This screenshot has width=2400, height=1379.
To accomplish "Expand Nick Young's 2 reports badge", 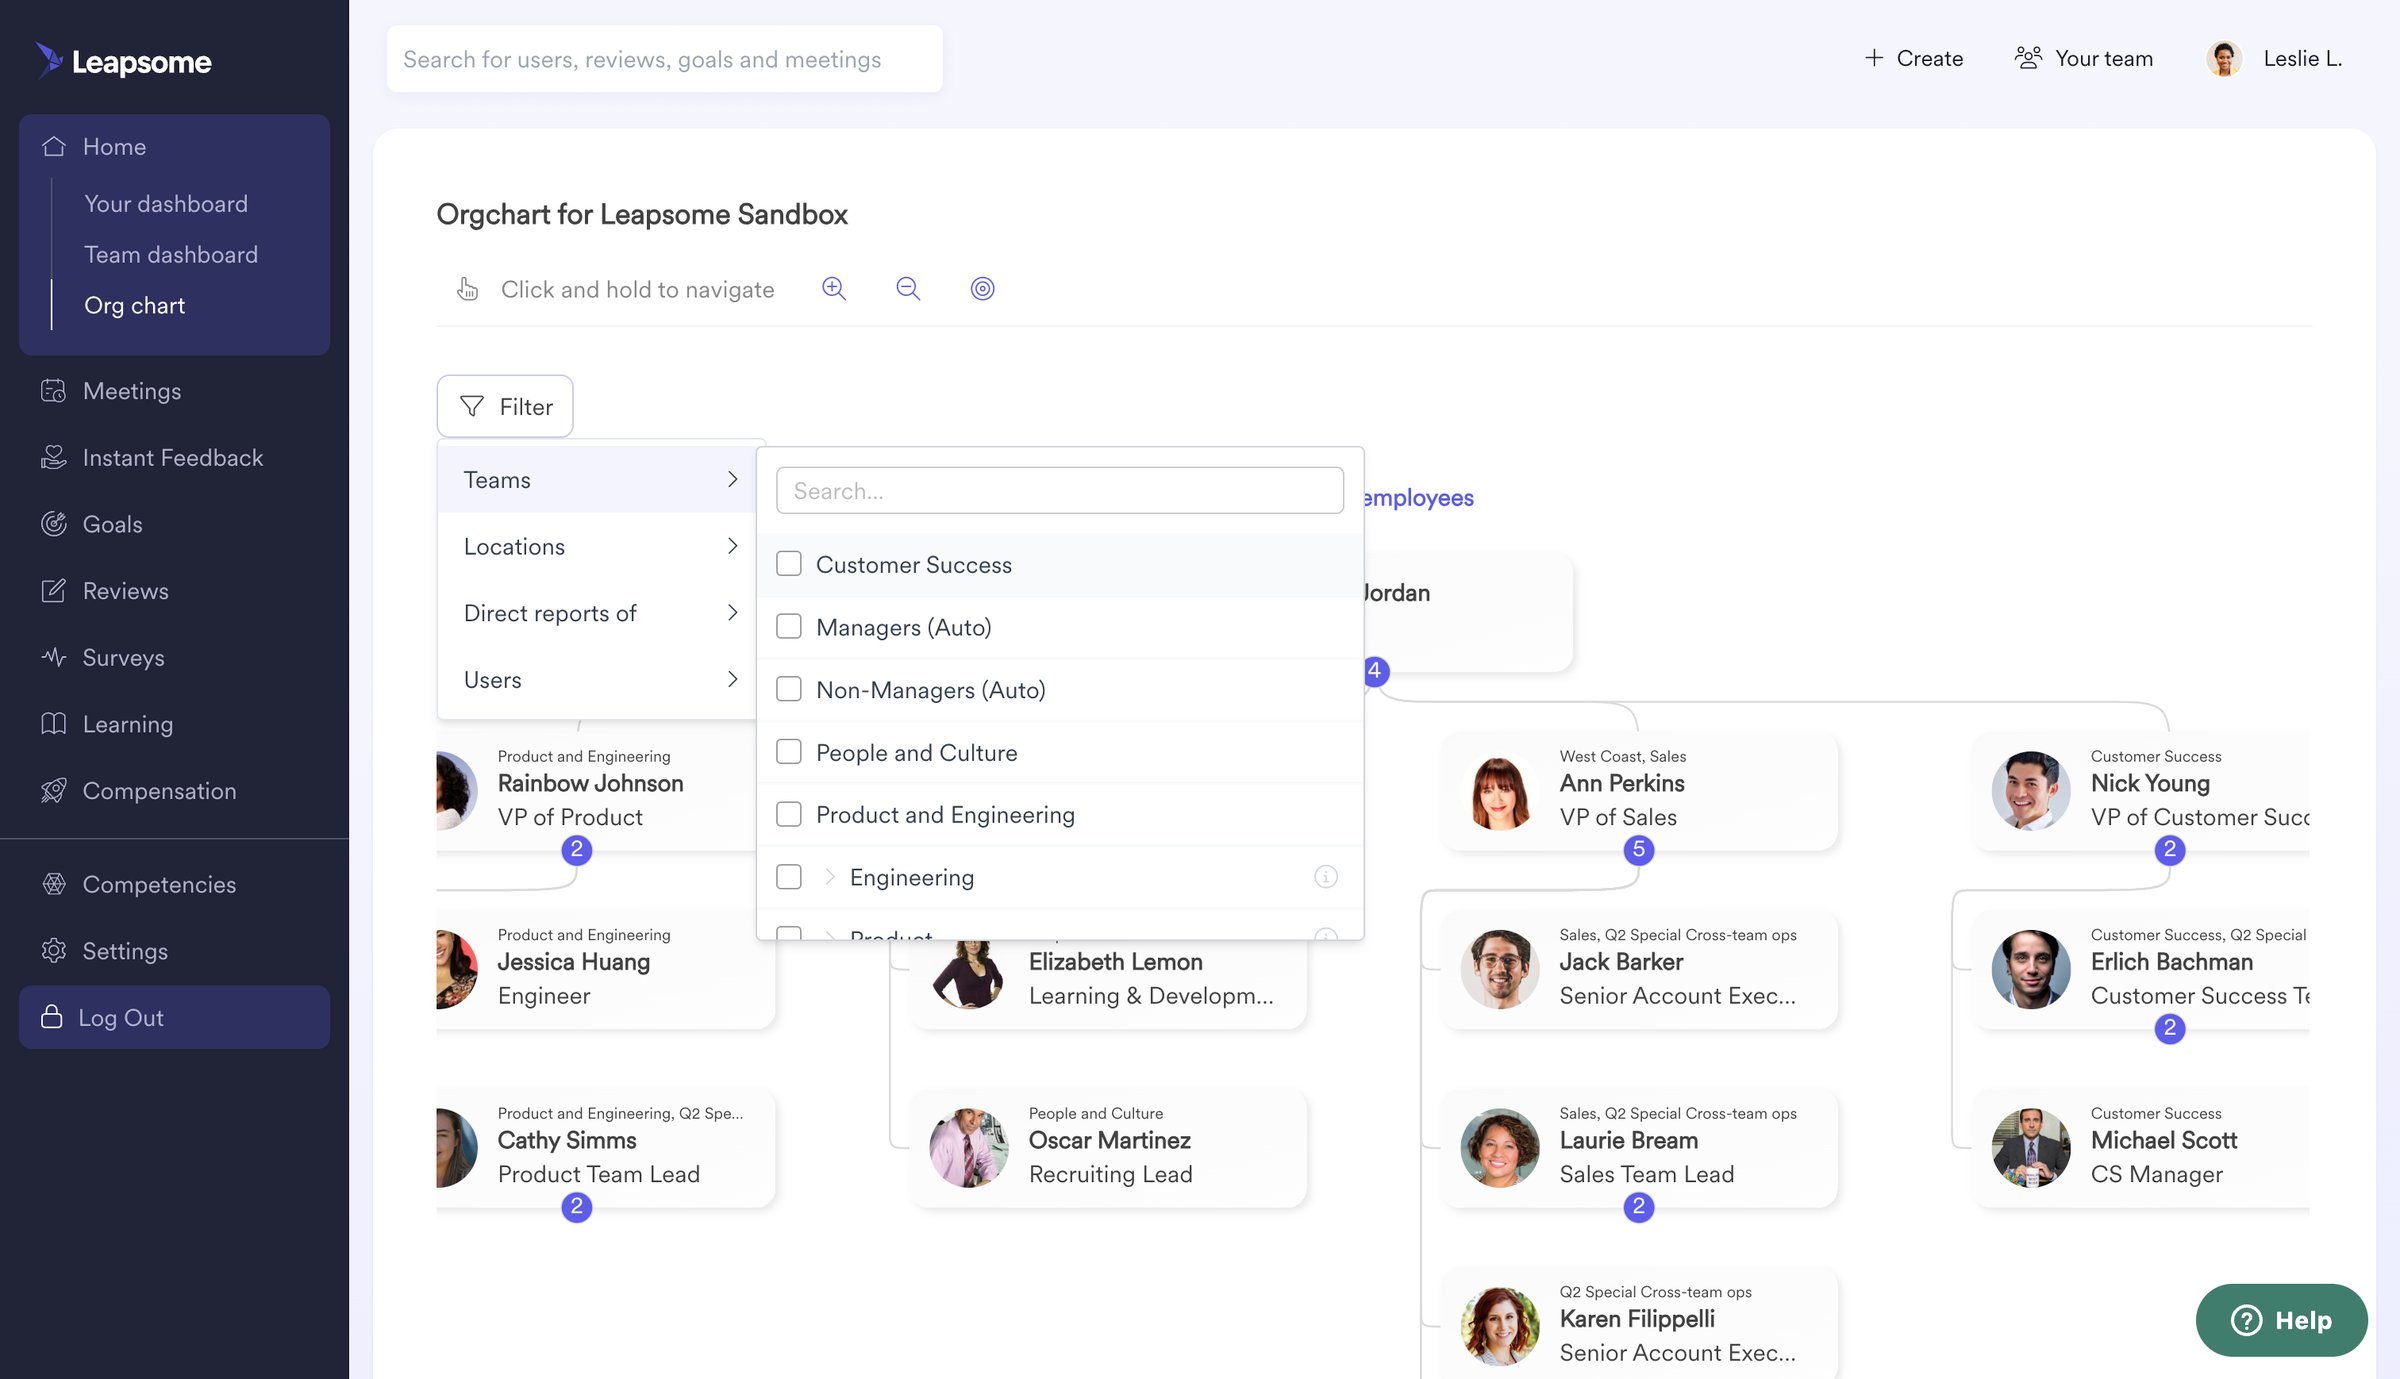I will (x=2170, y=850).
